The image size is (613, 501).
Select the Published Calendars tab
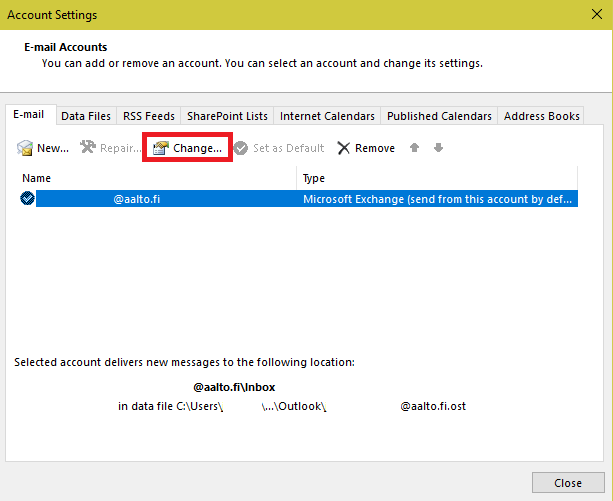point(439,116)
